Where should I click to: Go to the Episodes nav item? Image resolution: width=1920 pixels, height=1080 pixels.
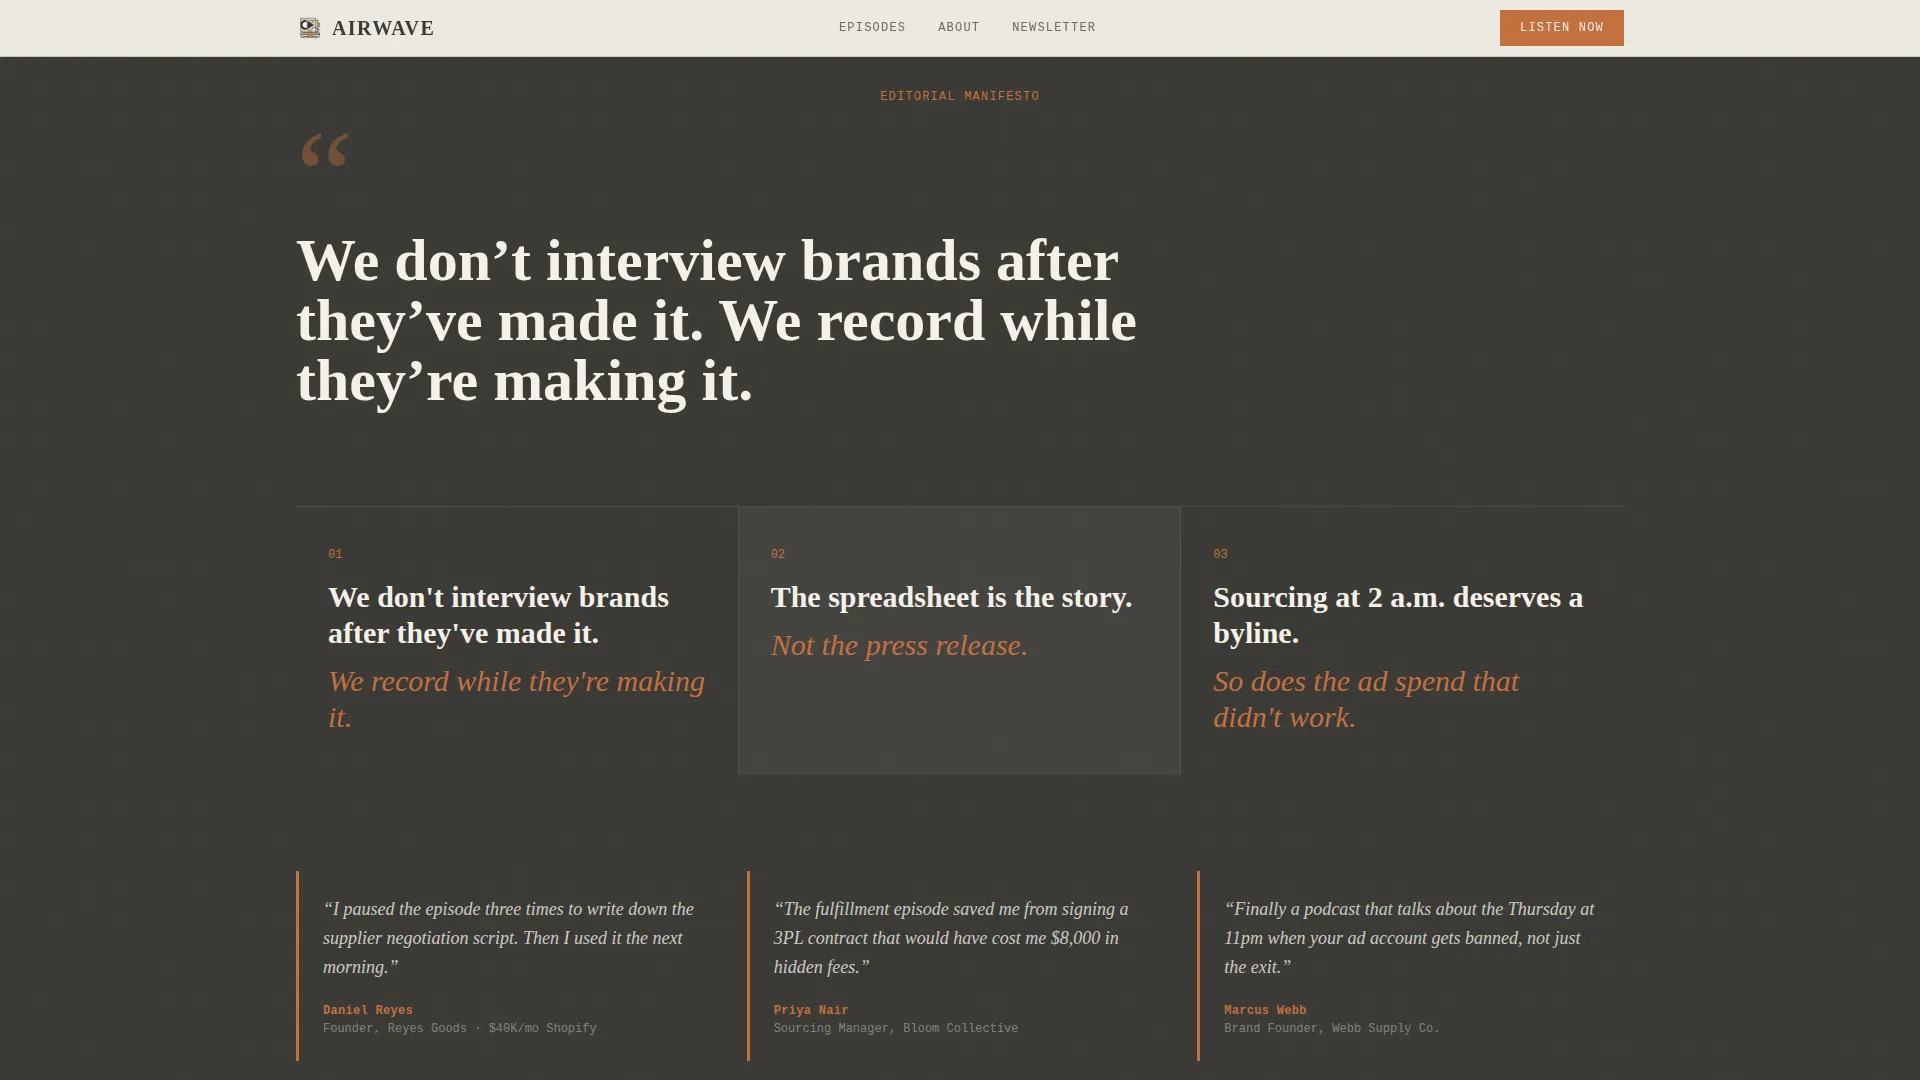click(872, 27)
